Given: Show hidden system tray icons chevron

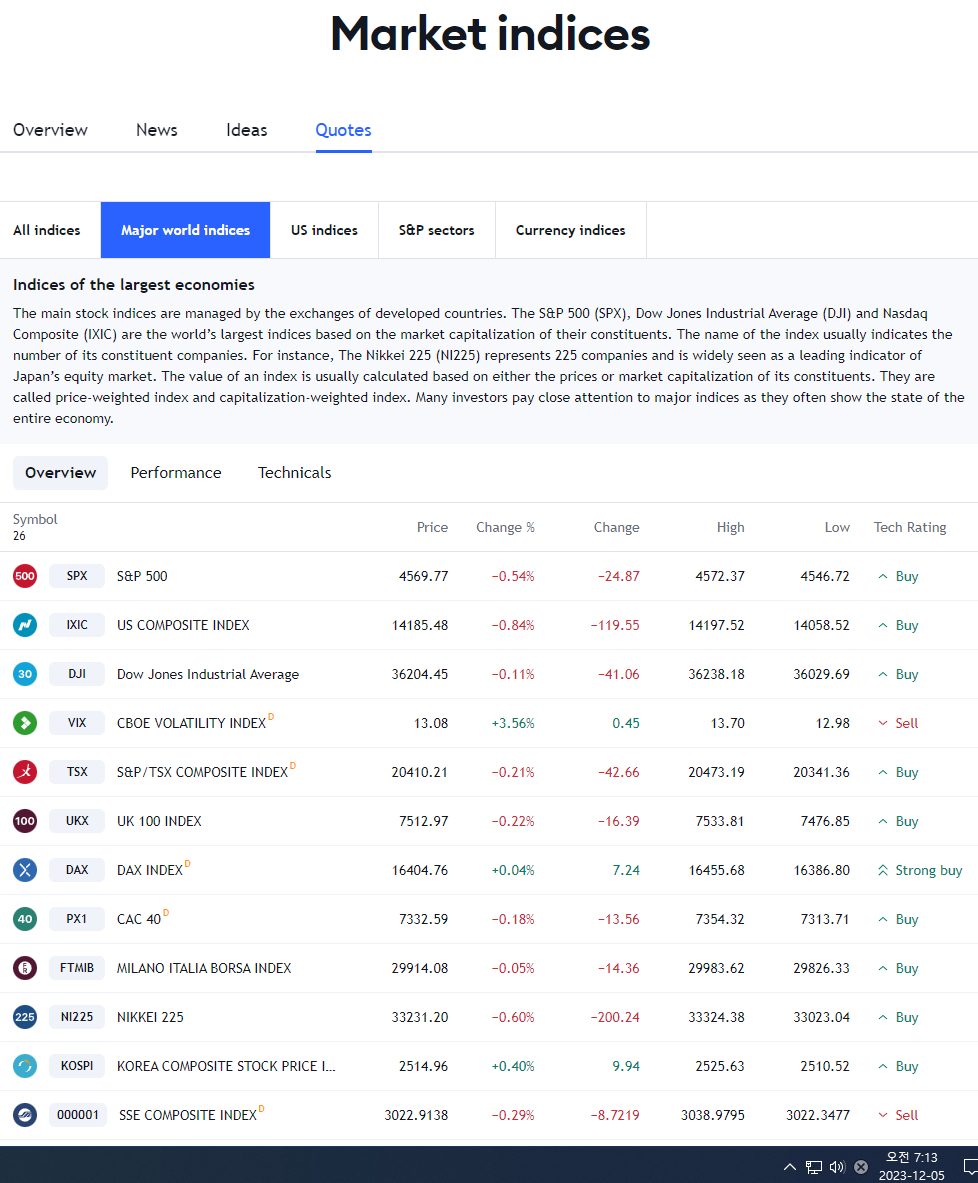Looking at the screenshot, I should pos(789,1167).
